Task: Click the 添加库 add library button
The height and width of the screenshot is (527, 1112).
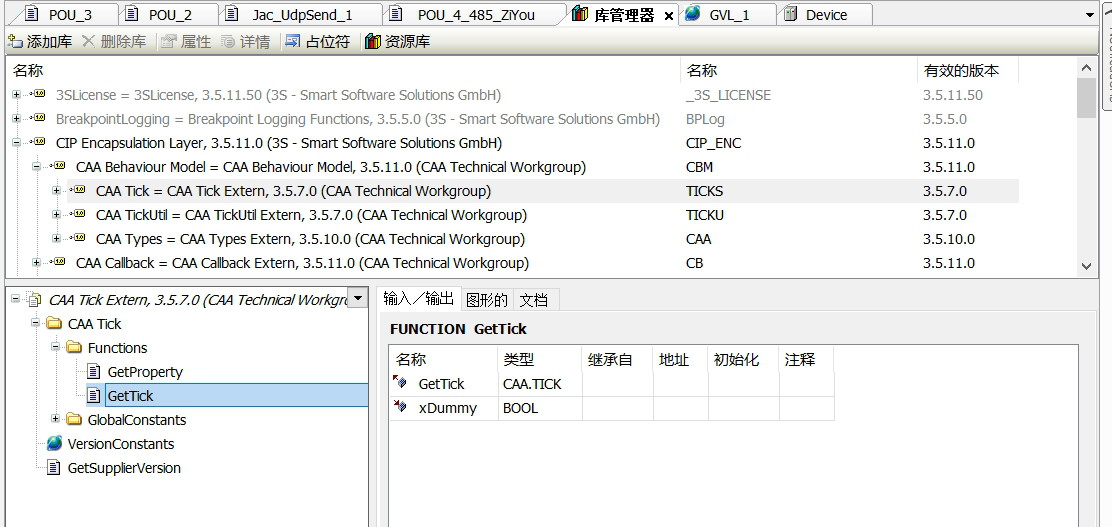Action: point(40,42)
